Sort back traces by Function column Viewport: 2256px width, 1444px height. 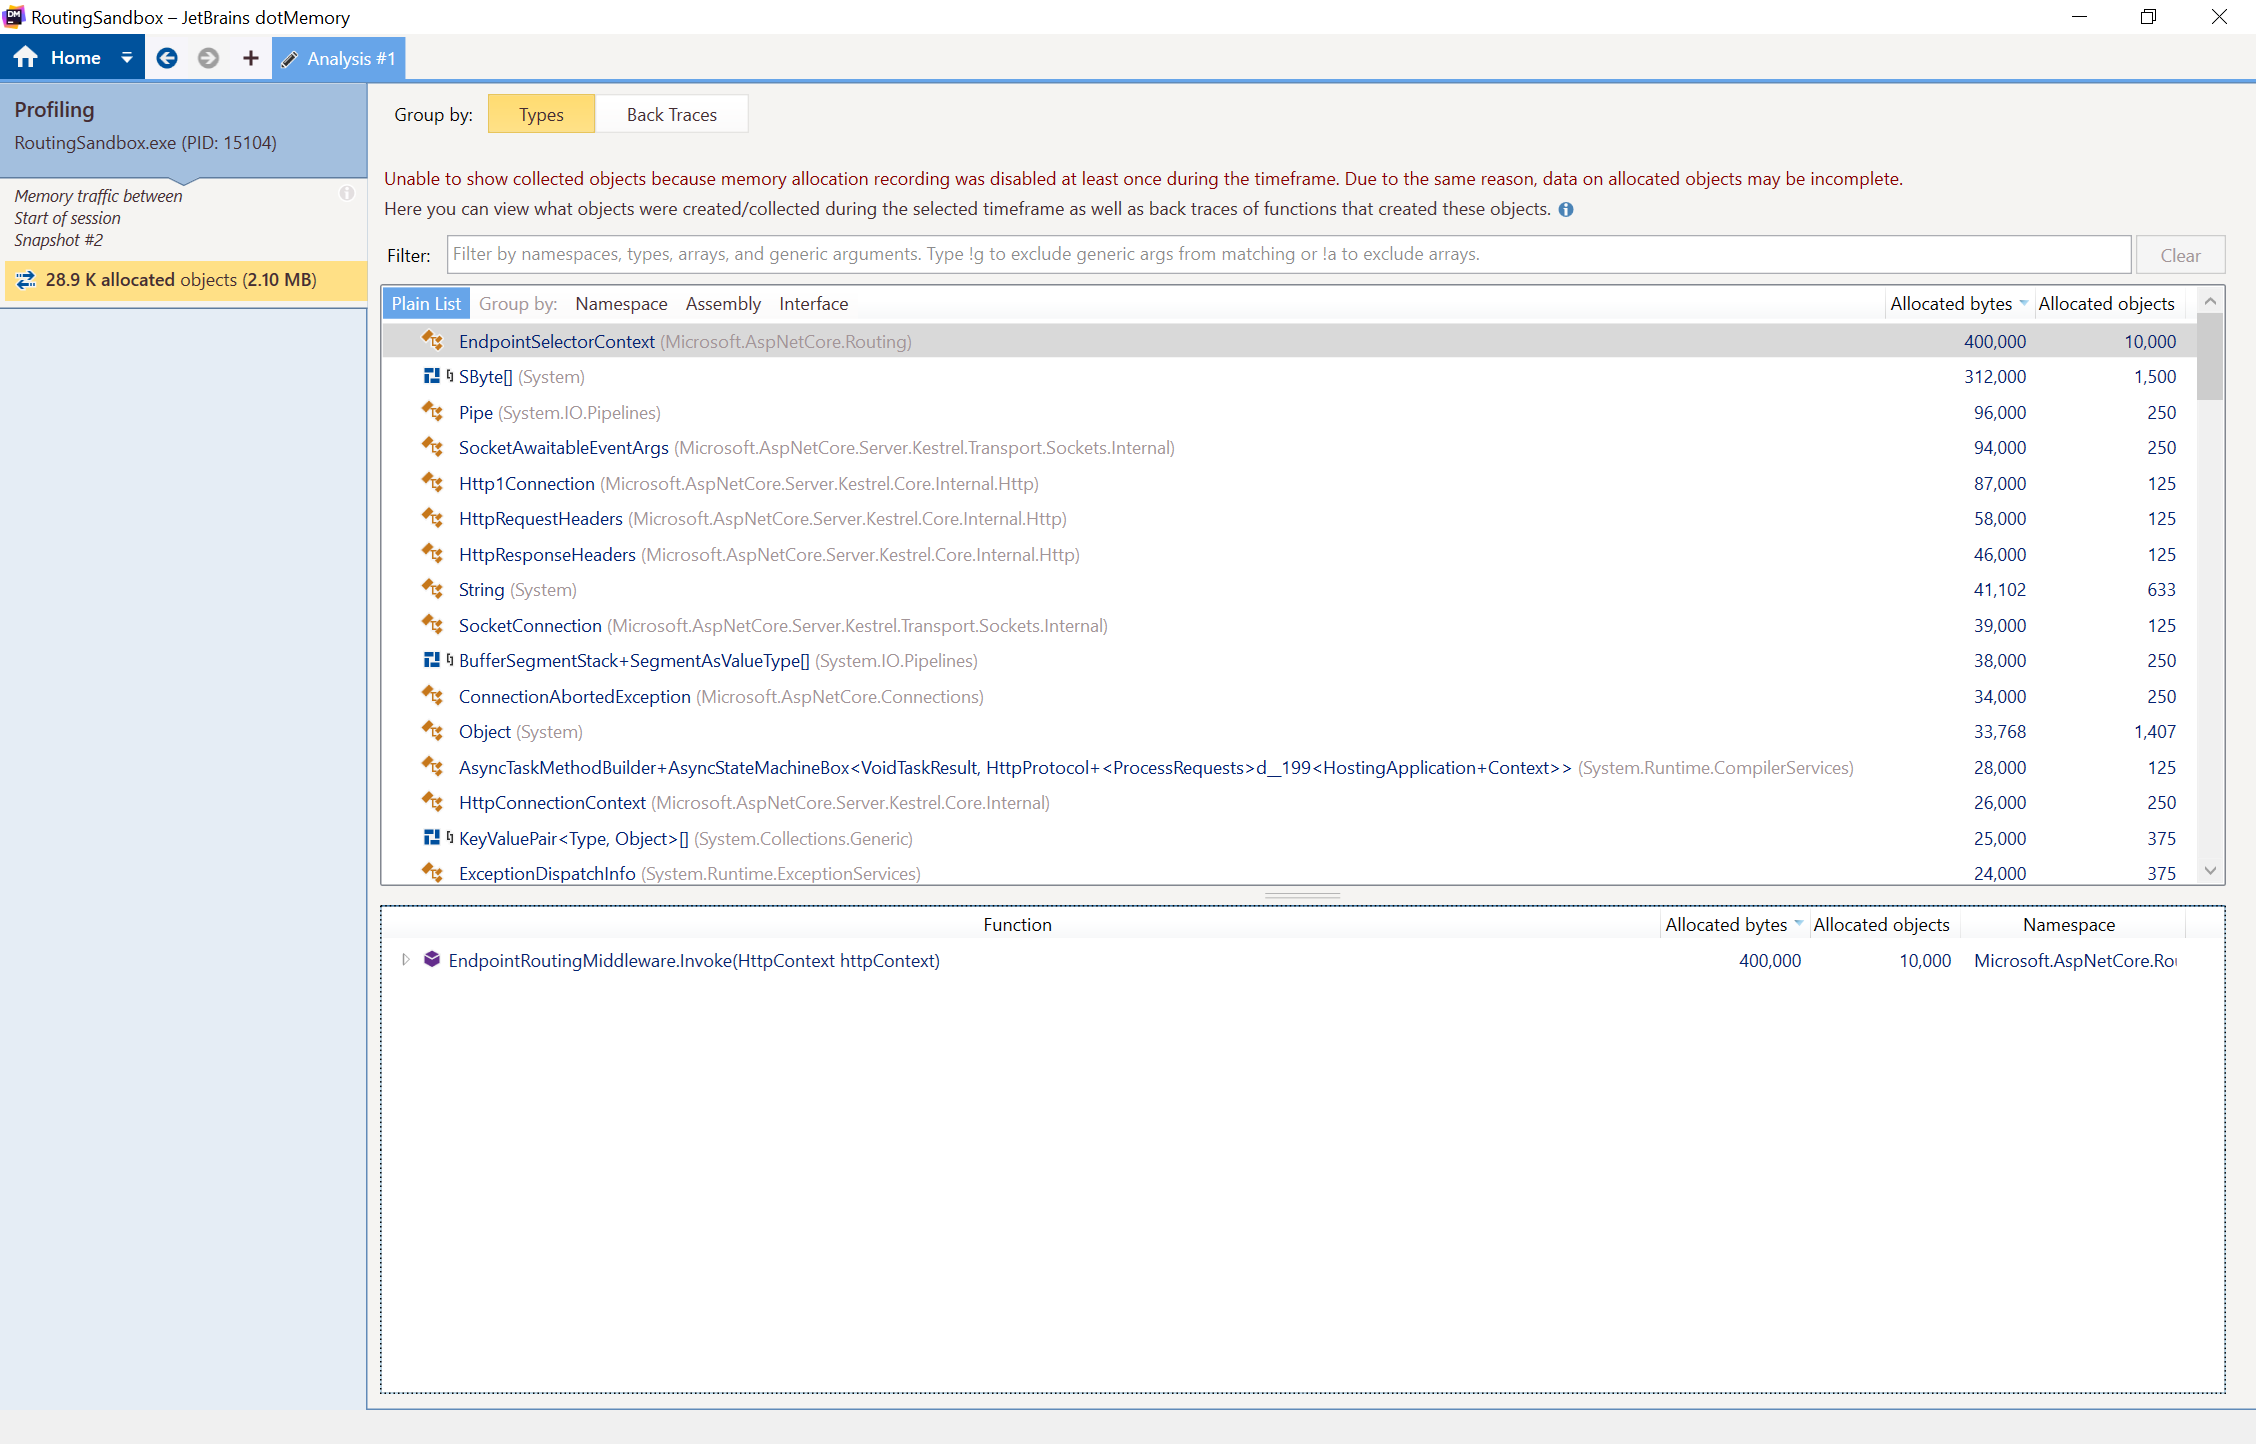click(1017, 925)
